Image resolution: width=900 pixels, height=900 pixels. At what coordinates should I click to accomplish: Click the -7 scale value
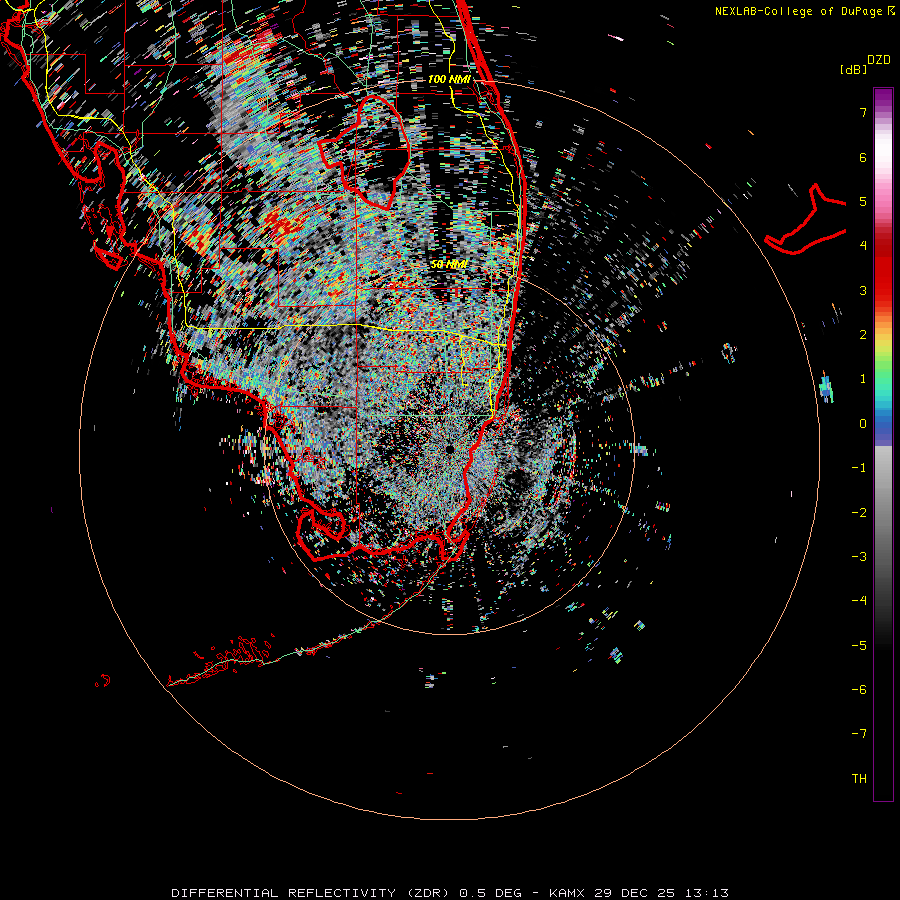tap(859, 734)
